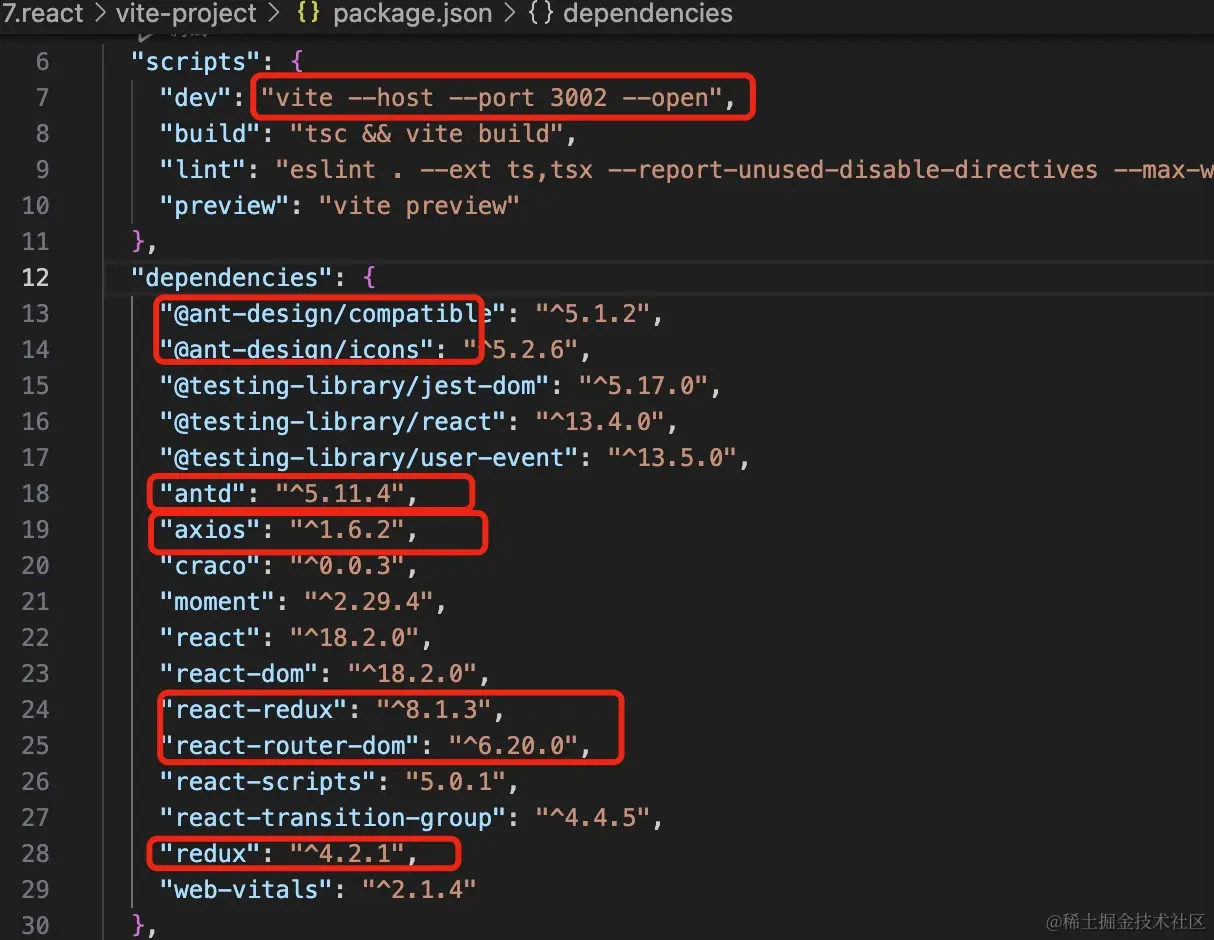Click line number 12 in the gutter

[35, 277]
